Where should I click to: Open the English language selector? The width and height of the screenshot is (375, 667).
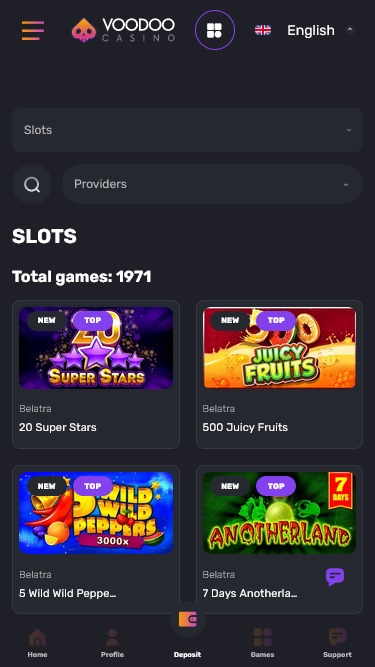point(311,30)
